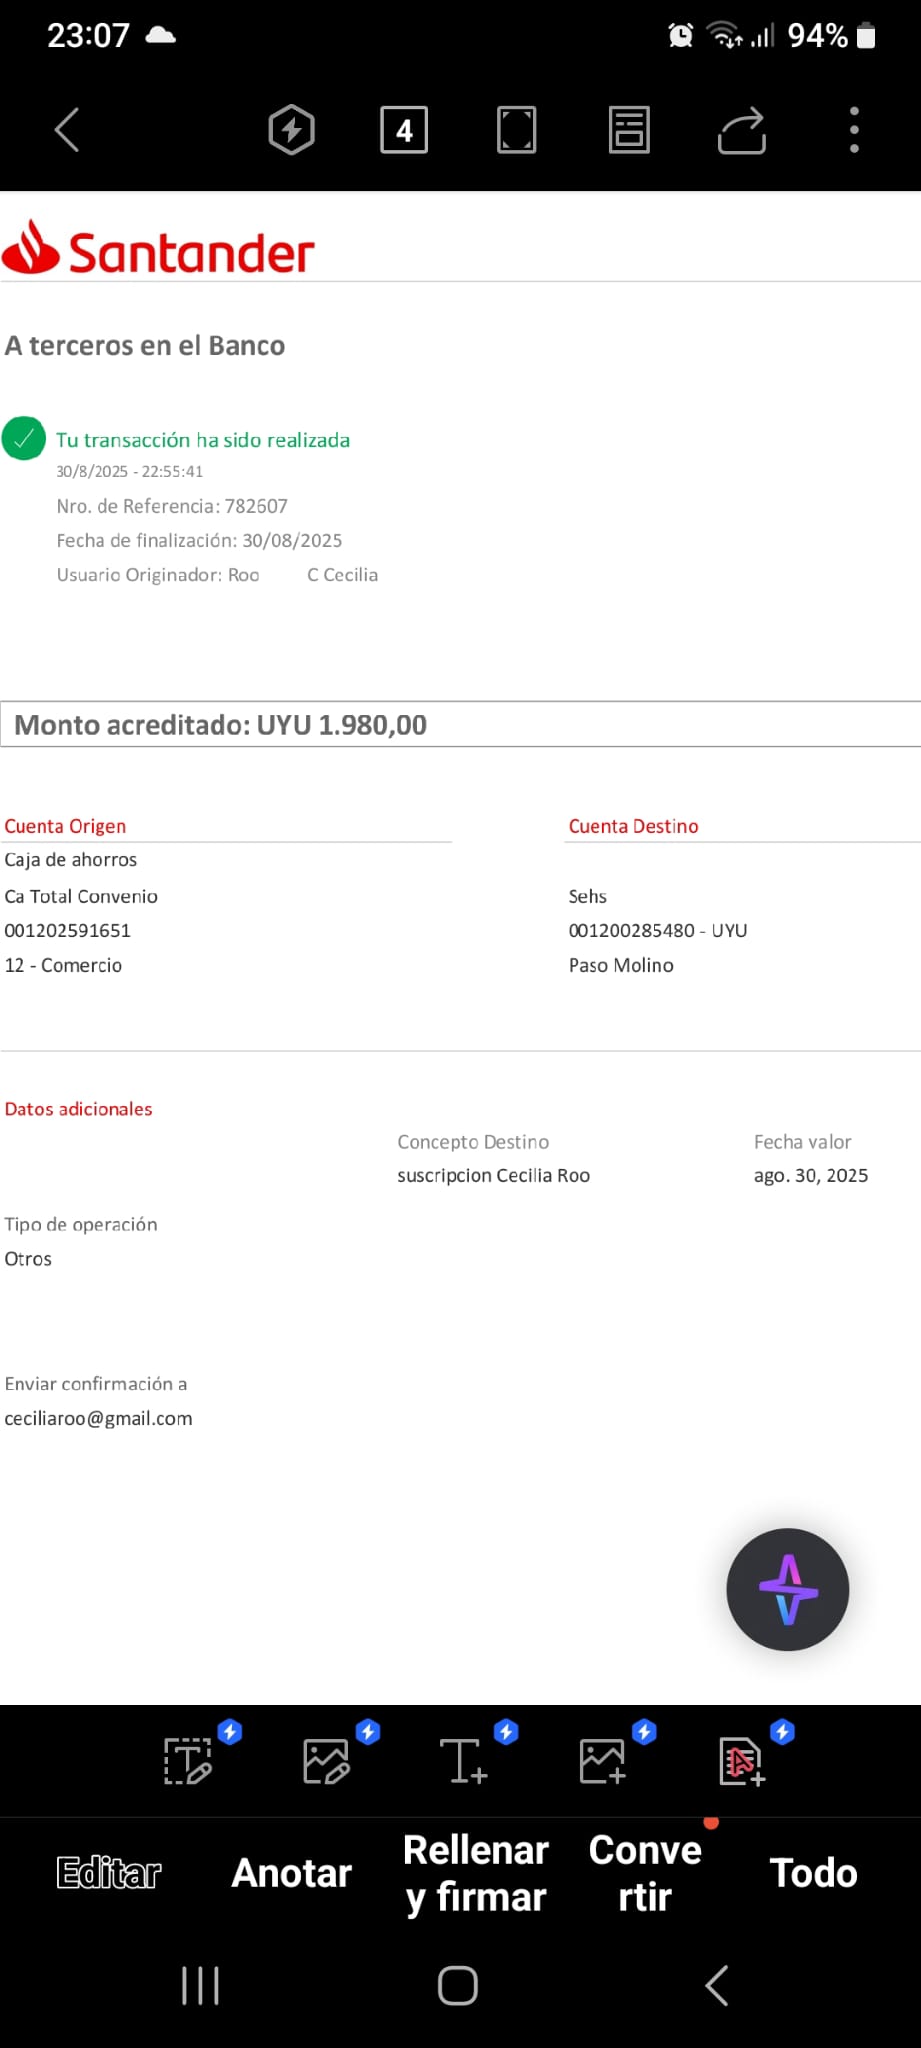Viewport: 921px width, 2048px height.
Task: Tap the hexagon lightning premium icon
Action: tap(292, 130)
